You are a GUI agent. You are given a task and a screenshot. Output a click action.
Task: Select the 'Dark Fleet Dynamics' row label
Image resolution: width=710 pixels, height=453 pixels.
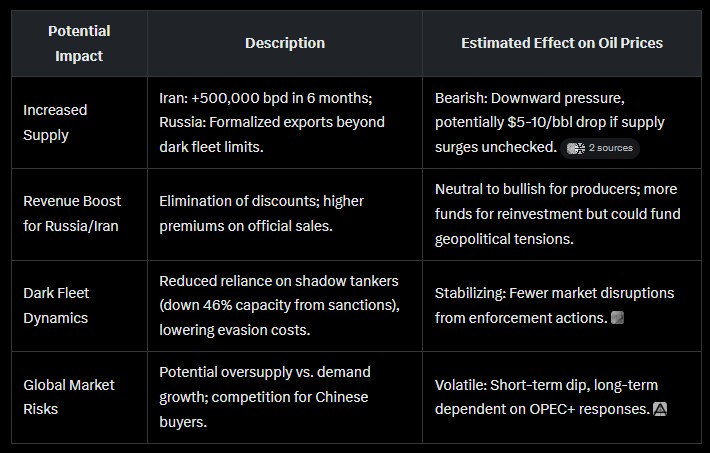pos(56,305)
